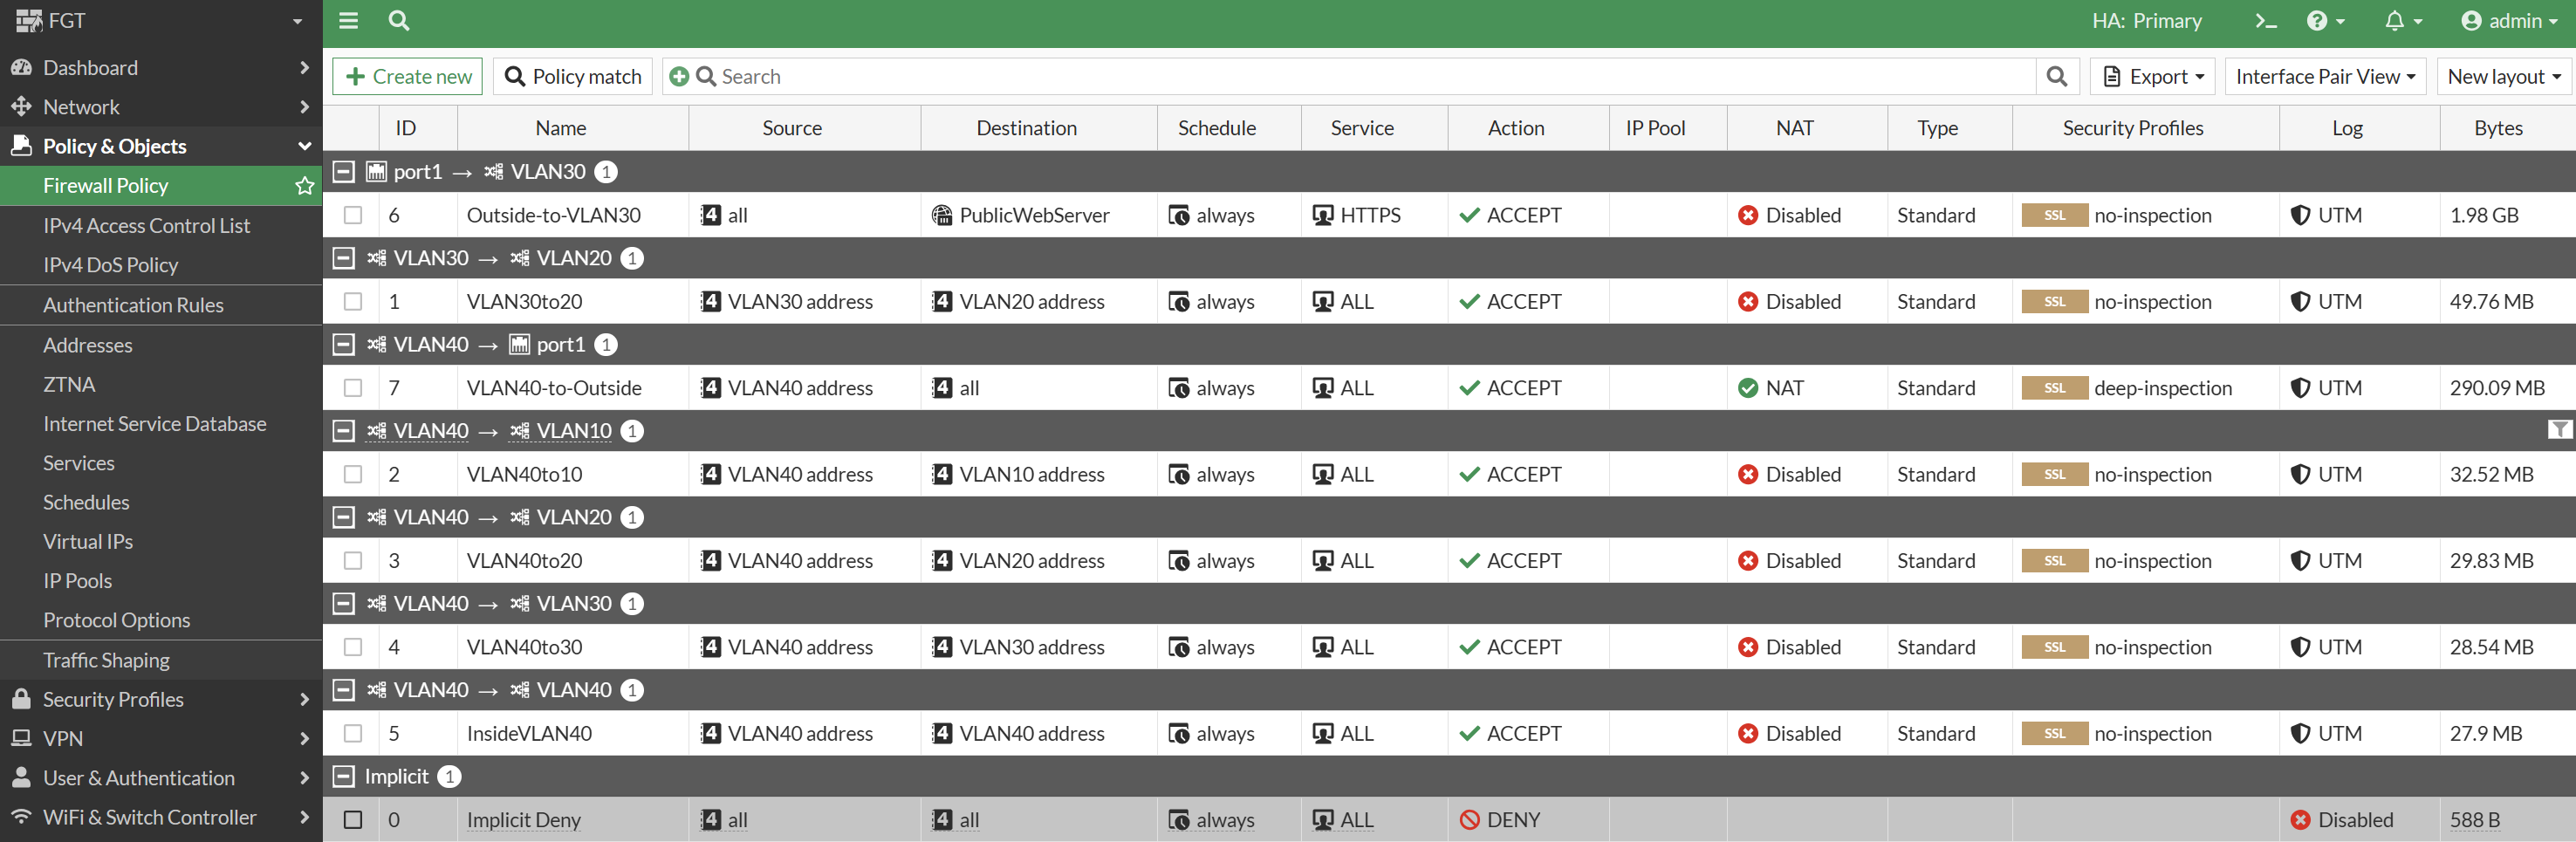Select the checkbox for policy Outside-to-VLAN30
The image size is (2576, 842).
tap(352, 215)
